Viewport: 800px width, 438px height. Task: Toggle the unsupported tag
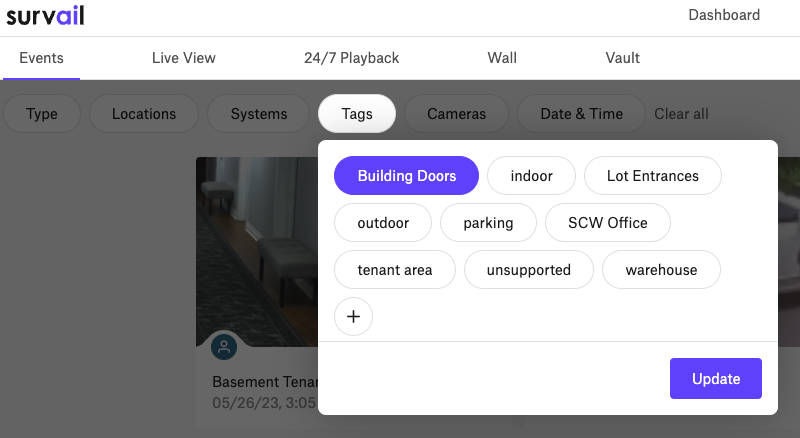tap(529, 270)
